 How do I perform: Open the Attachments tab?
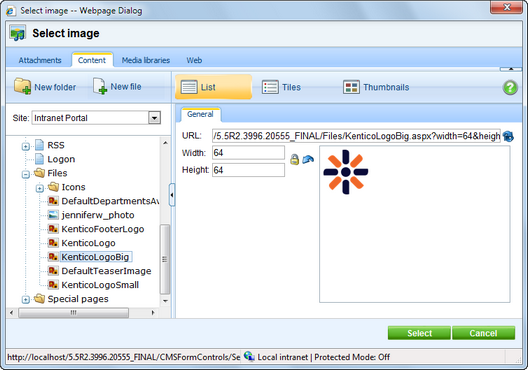point(40,60)
